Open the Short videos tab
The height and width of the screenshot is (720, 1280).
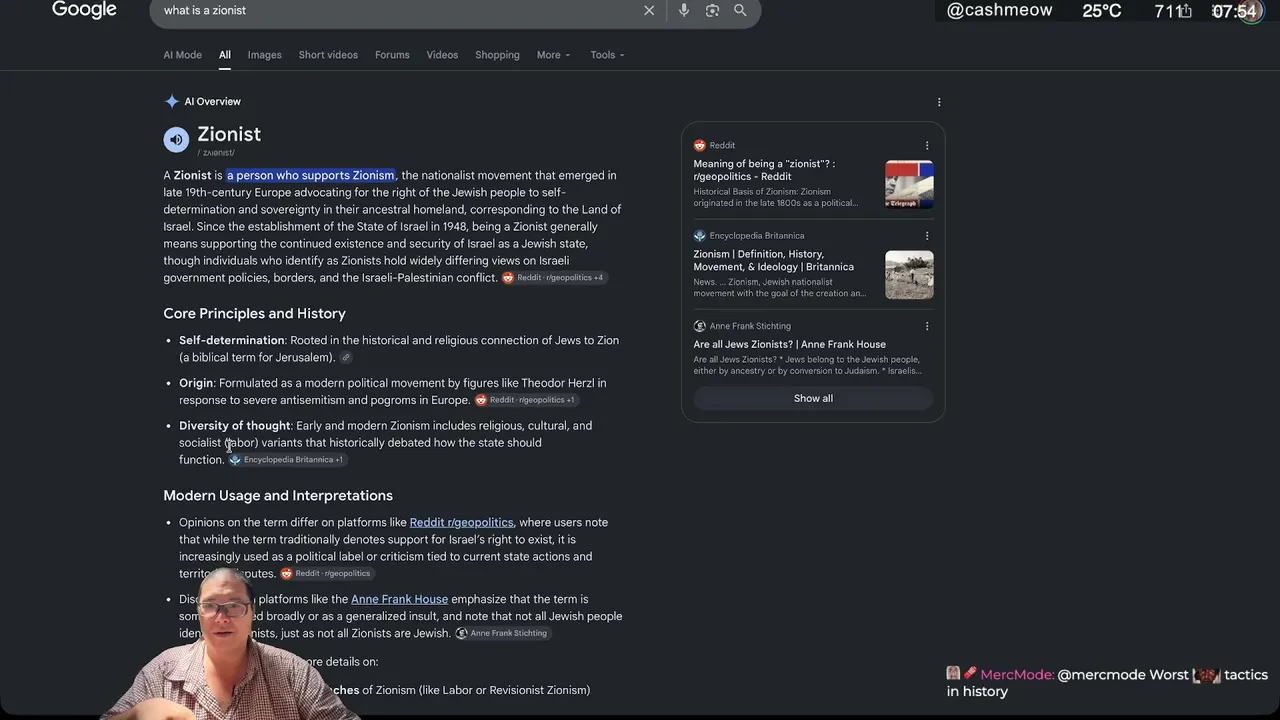pyautogui.click(x=328, y=55)
